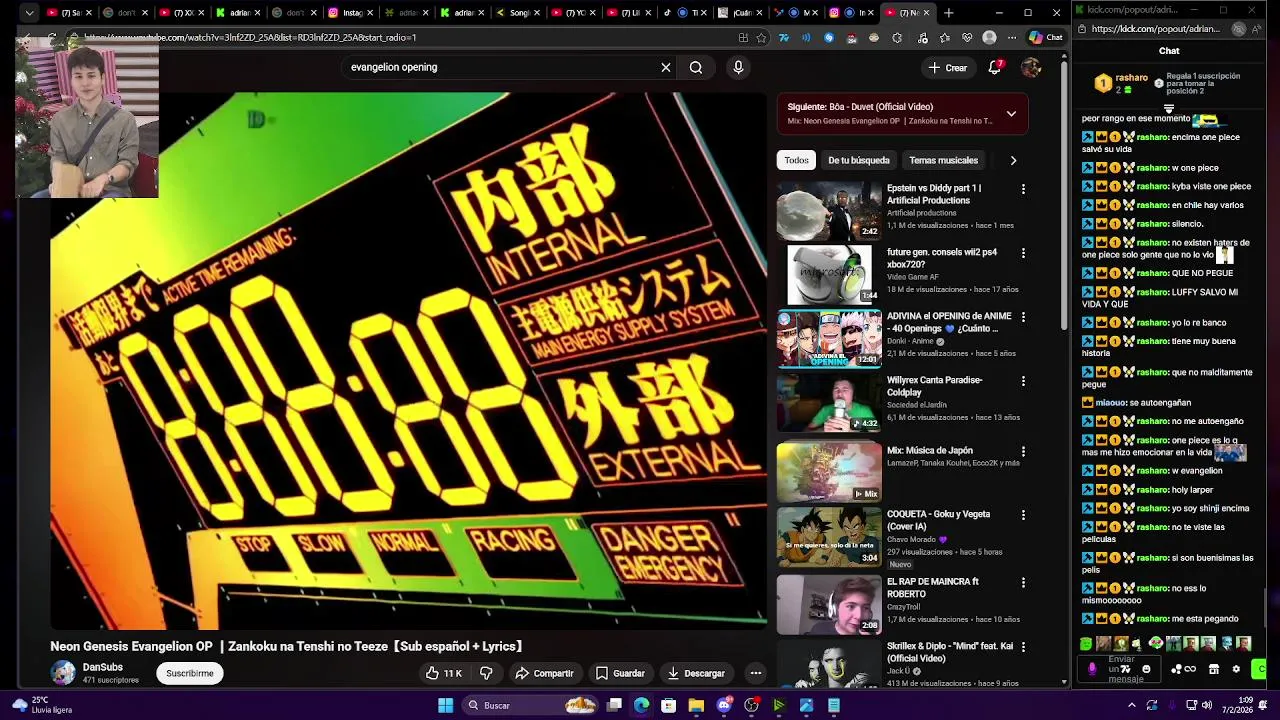The height and width of the screenshot is (720, 1280).
Task: Open Kick chat settings gear
Action: pyautogui.click(x=1236, y=669)
